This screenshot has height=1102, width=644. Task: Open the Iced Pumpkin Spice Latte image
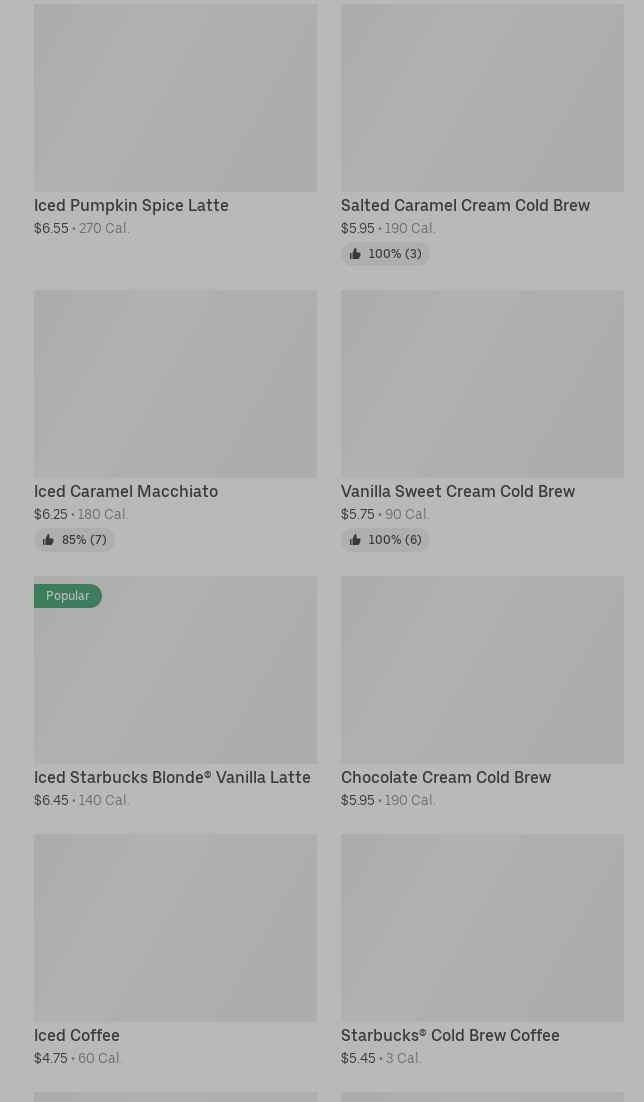pyautogui.click(x=175, y=98)
